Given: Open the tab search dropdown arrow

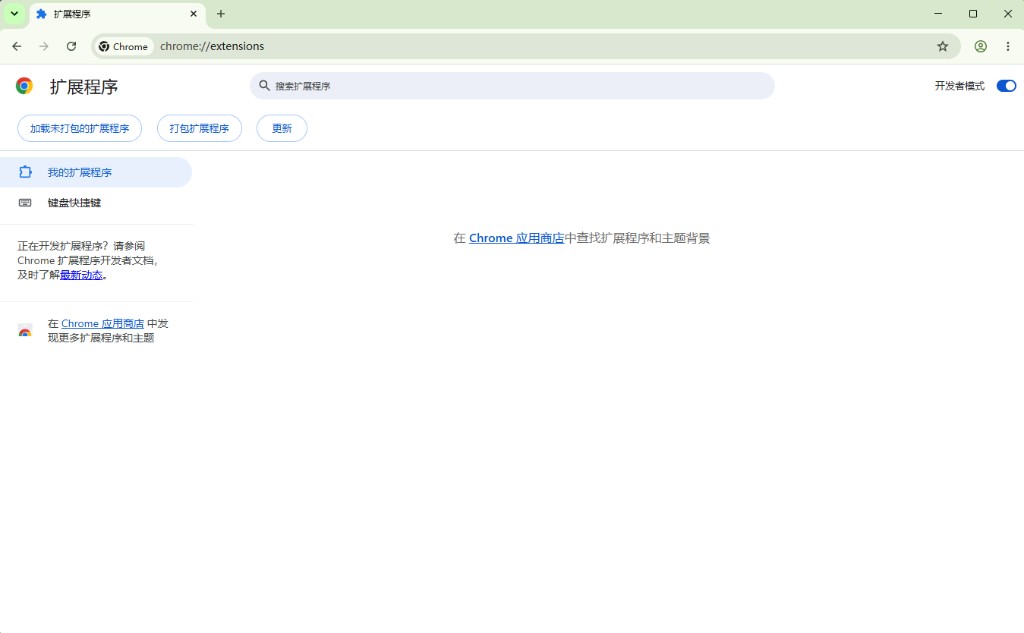Looking at the screenshot, I should point(14,13).
